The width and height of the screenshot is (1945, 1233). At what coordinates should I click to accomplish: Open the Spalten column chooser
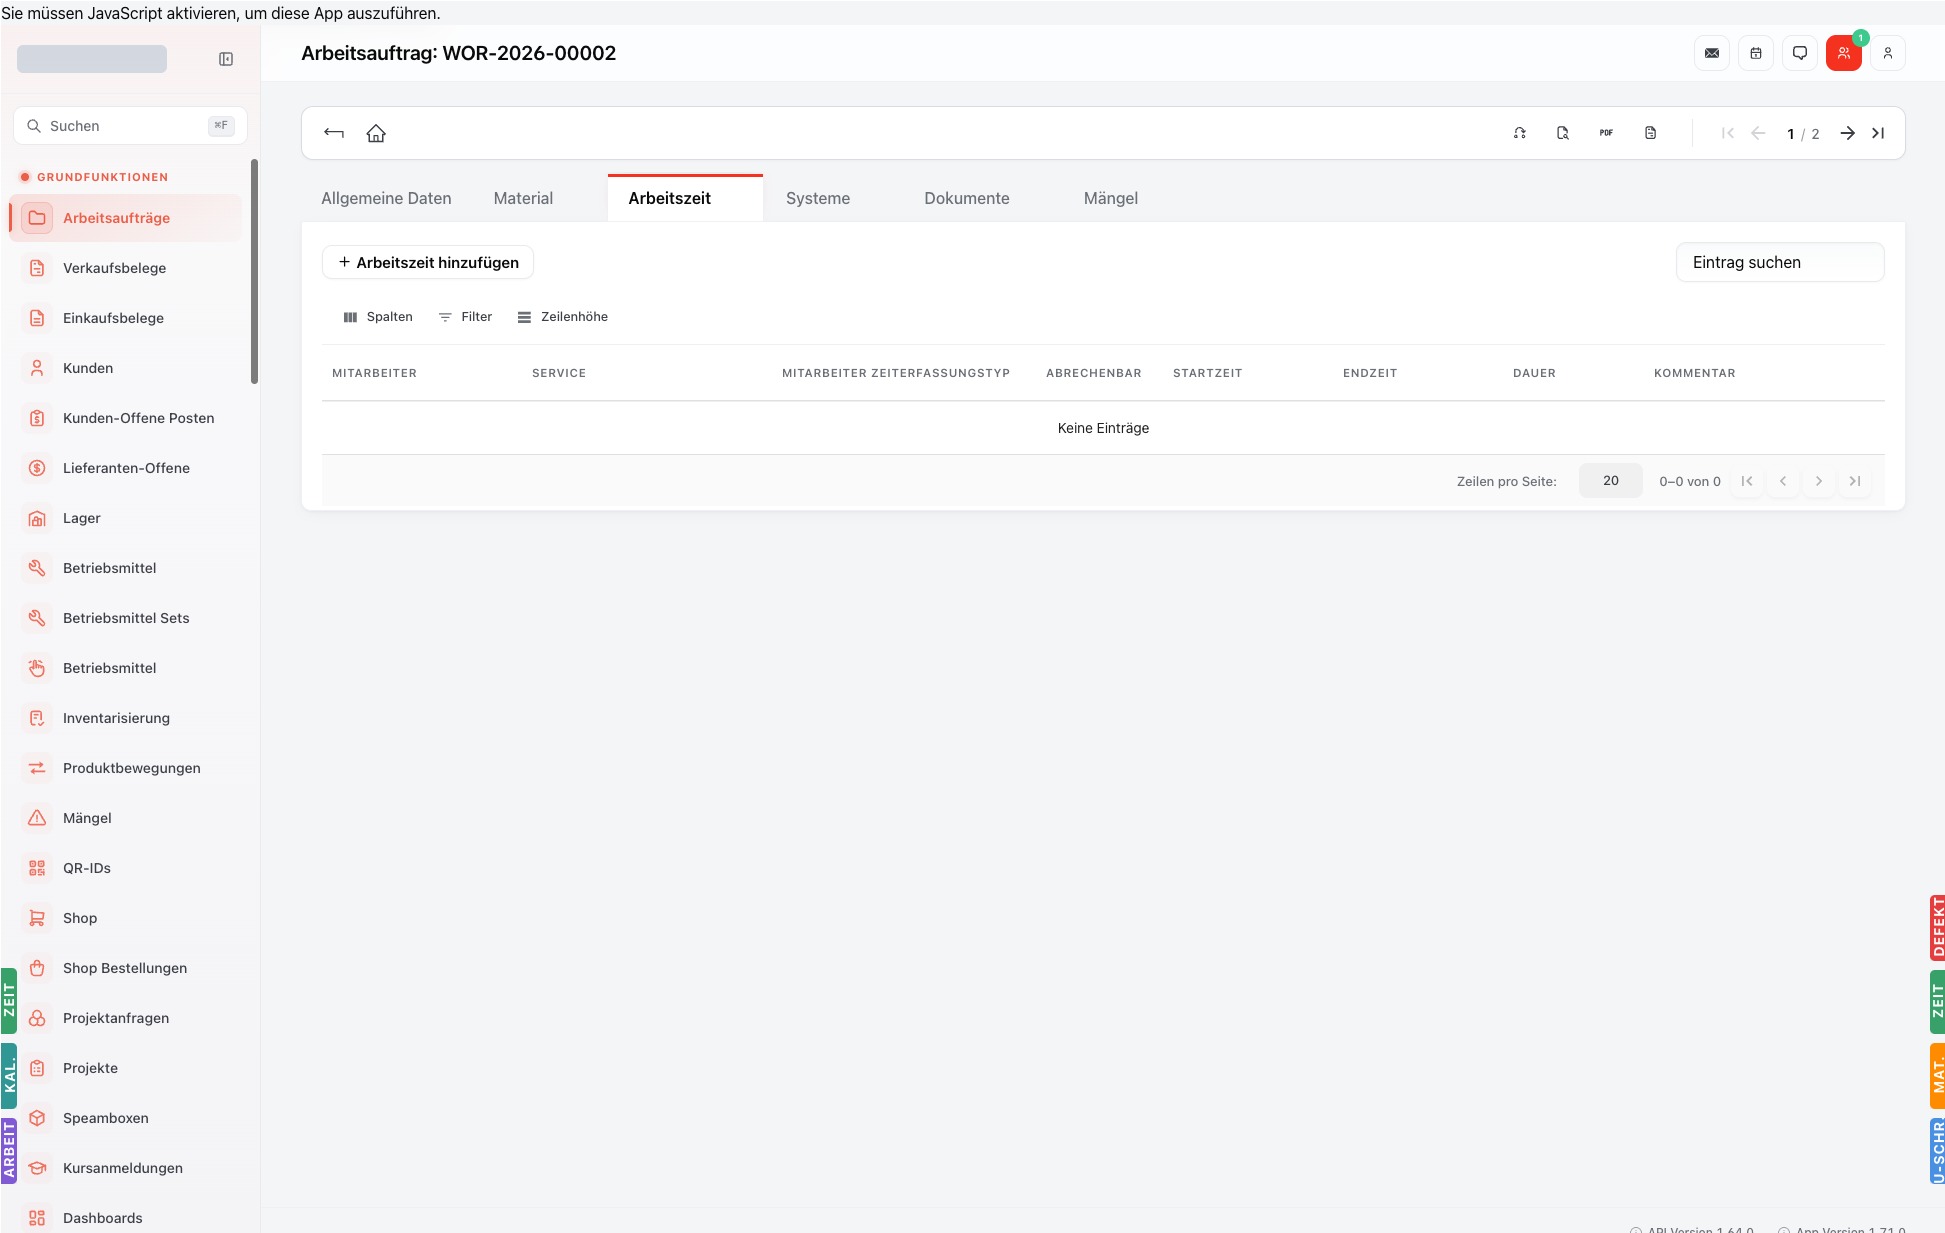point(378,317)
